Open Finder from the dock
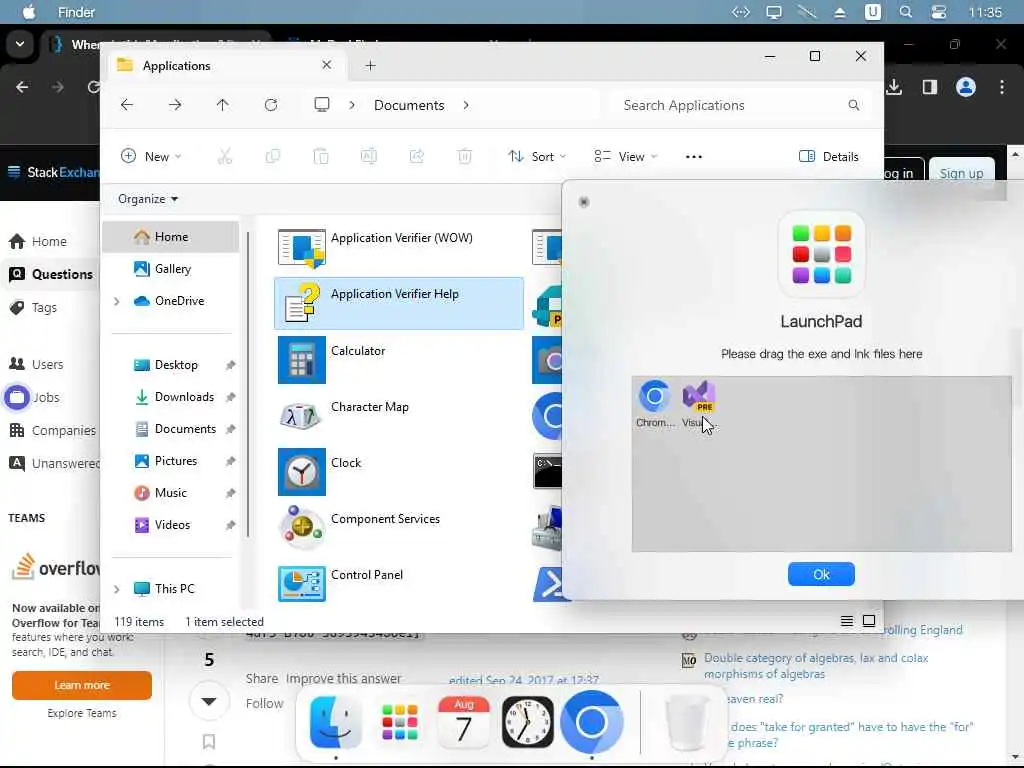This screenshot has height=768, width=1024. [335, 722]
